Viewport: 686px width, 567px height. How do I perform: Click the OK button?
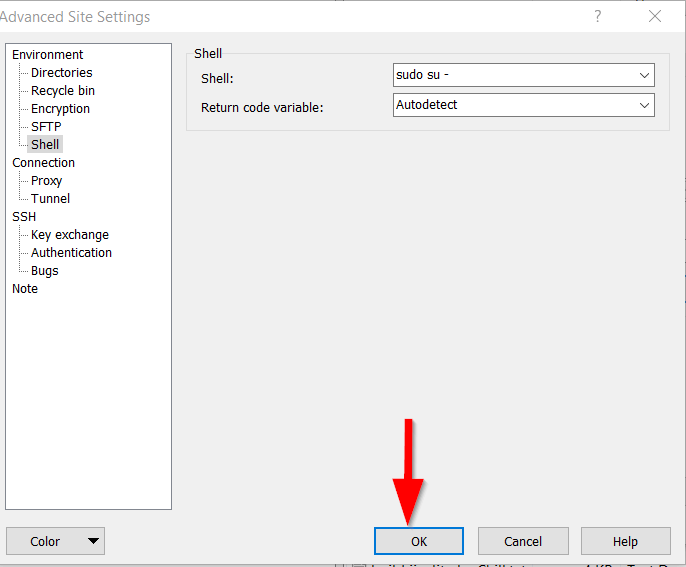(x=418, y=541)
